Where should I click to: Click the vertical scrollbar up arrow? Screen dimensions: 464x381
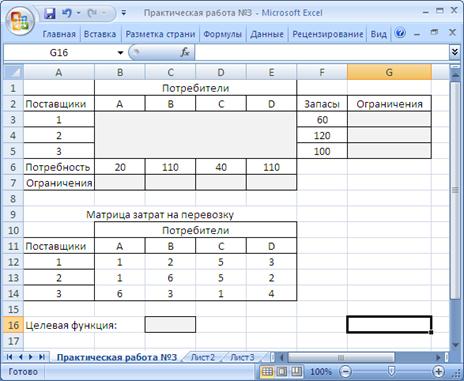pos(455,76)
